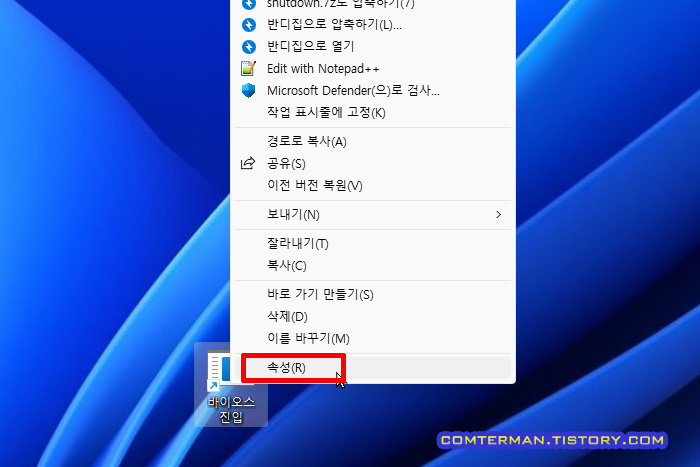Viewport: 700px width, 467px height.
Task: Open 속성(R) properties entry
Action: [x=373, y=368]
